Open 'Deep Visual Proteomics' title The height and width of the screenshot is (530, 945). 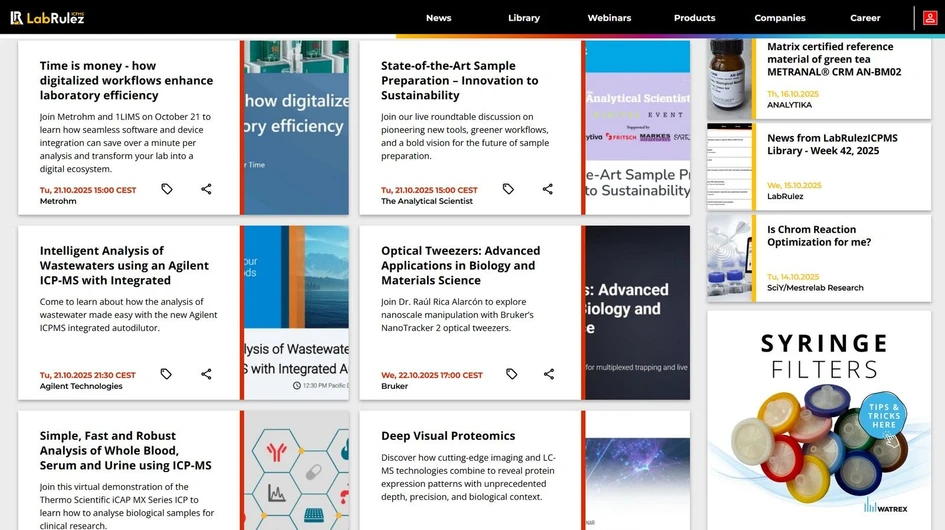tap(448, 436)
